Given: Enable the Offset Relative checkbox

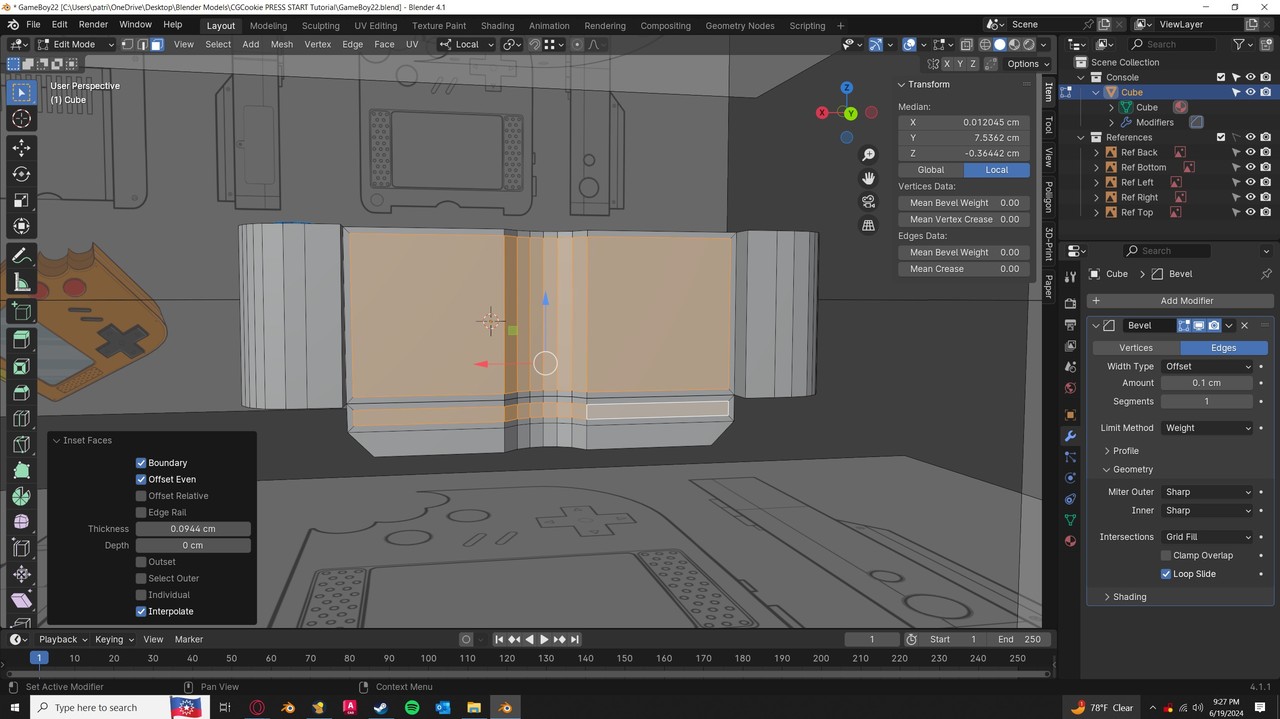Looking at the screenshot, I should point(141,496).
